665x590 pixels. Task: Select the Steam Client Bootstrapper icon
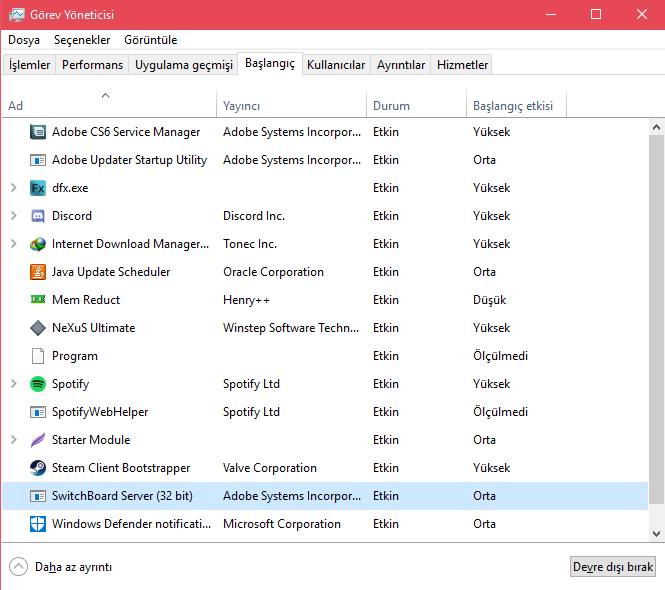(x=38, y=468)
